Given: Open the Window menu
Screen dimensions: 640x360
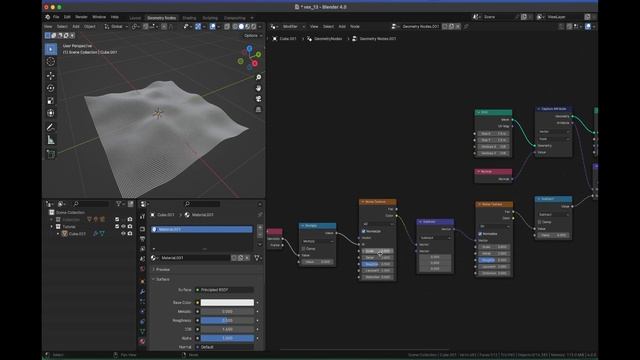Looking at the screenshot, I should 99,17.
